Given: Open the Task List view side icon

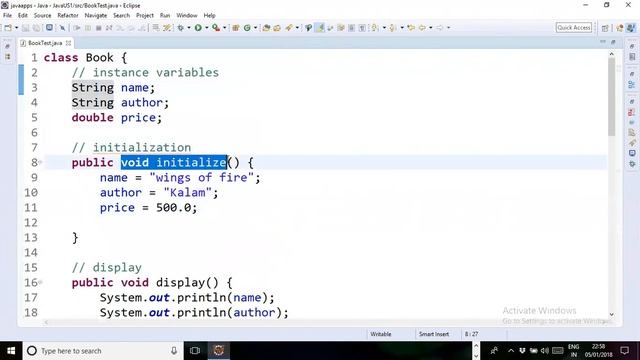Looking at the screenshot, I should tap(632, 57).
